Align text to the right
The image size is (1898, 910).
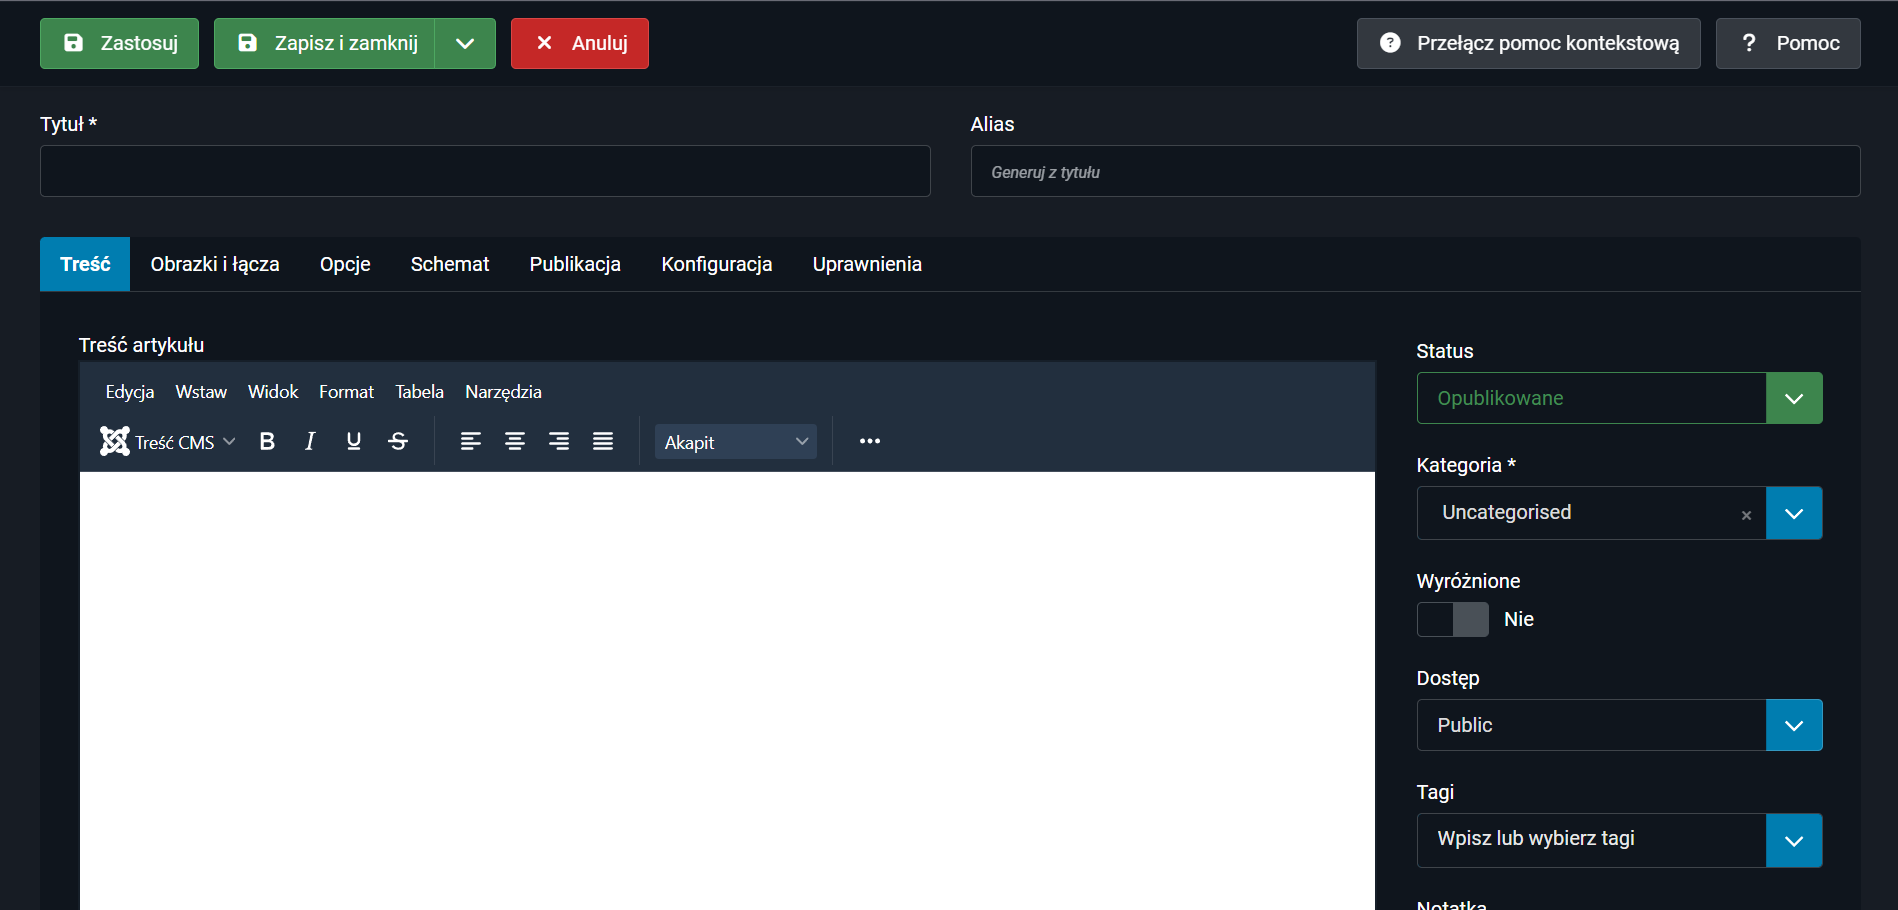(559, 442)
